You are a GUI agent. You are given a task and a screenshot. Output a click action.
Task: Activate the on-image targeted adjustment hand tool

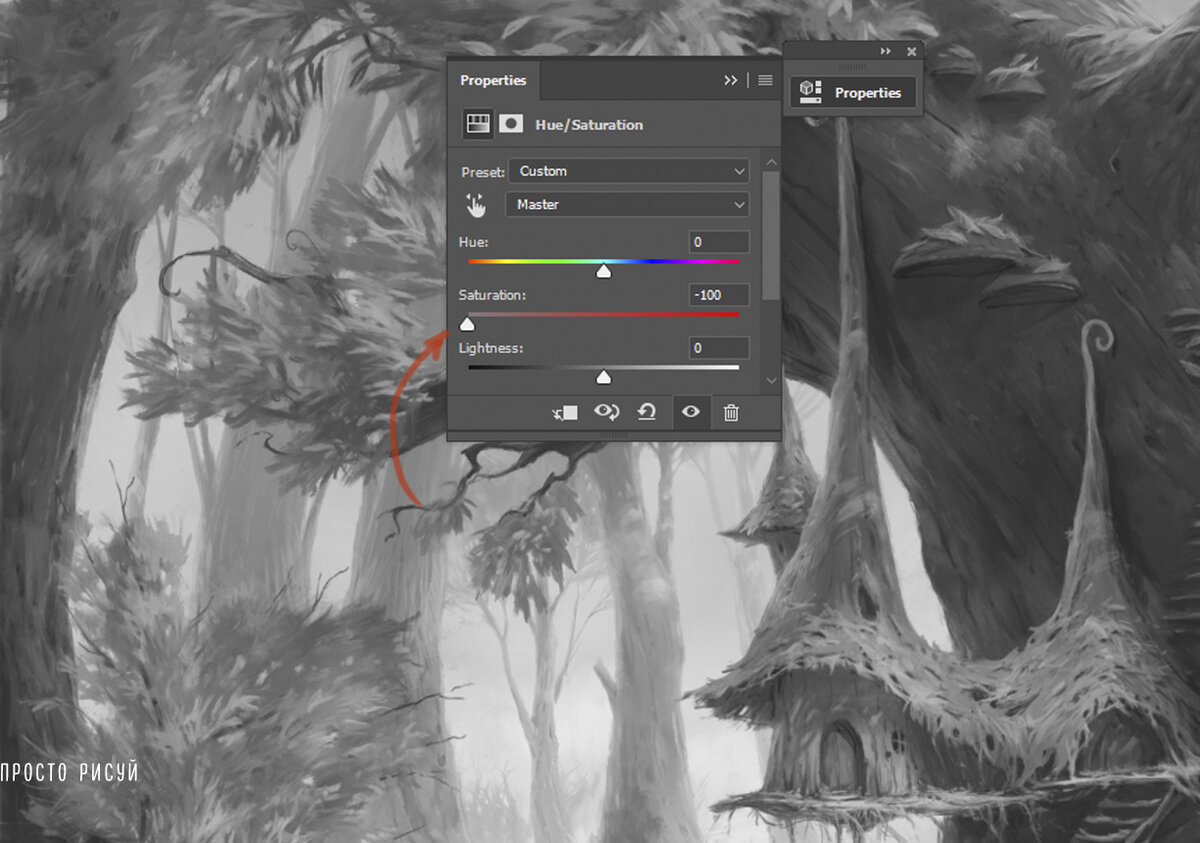(x=475, y=205)
